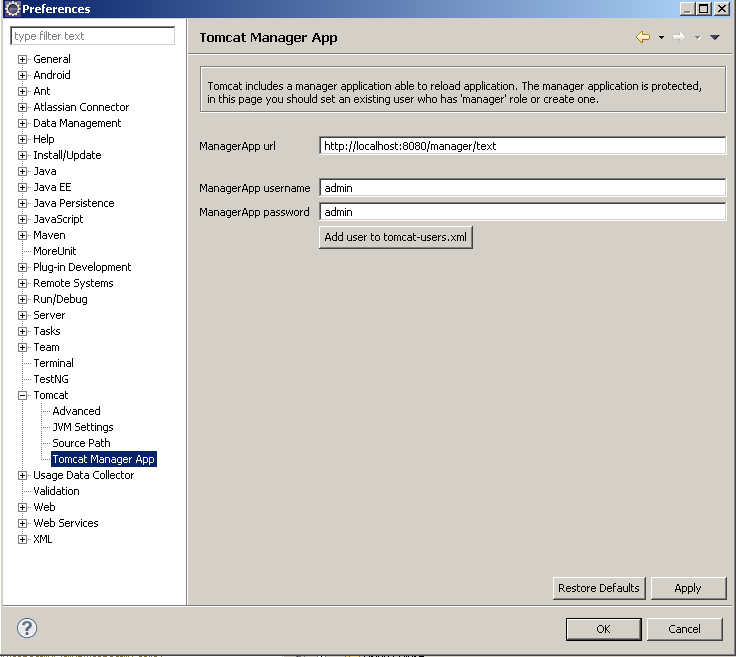Open the help question mark icon
The width and height of the screenshot is (736, 657).
27,628
